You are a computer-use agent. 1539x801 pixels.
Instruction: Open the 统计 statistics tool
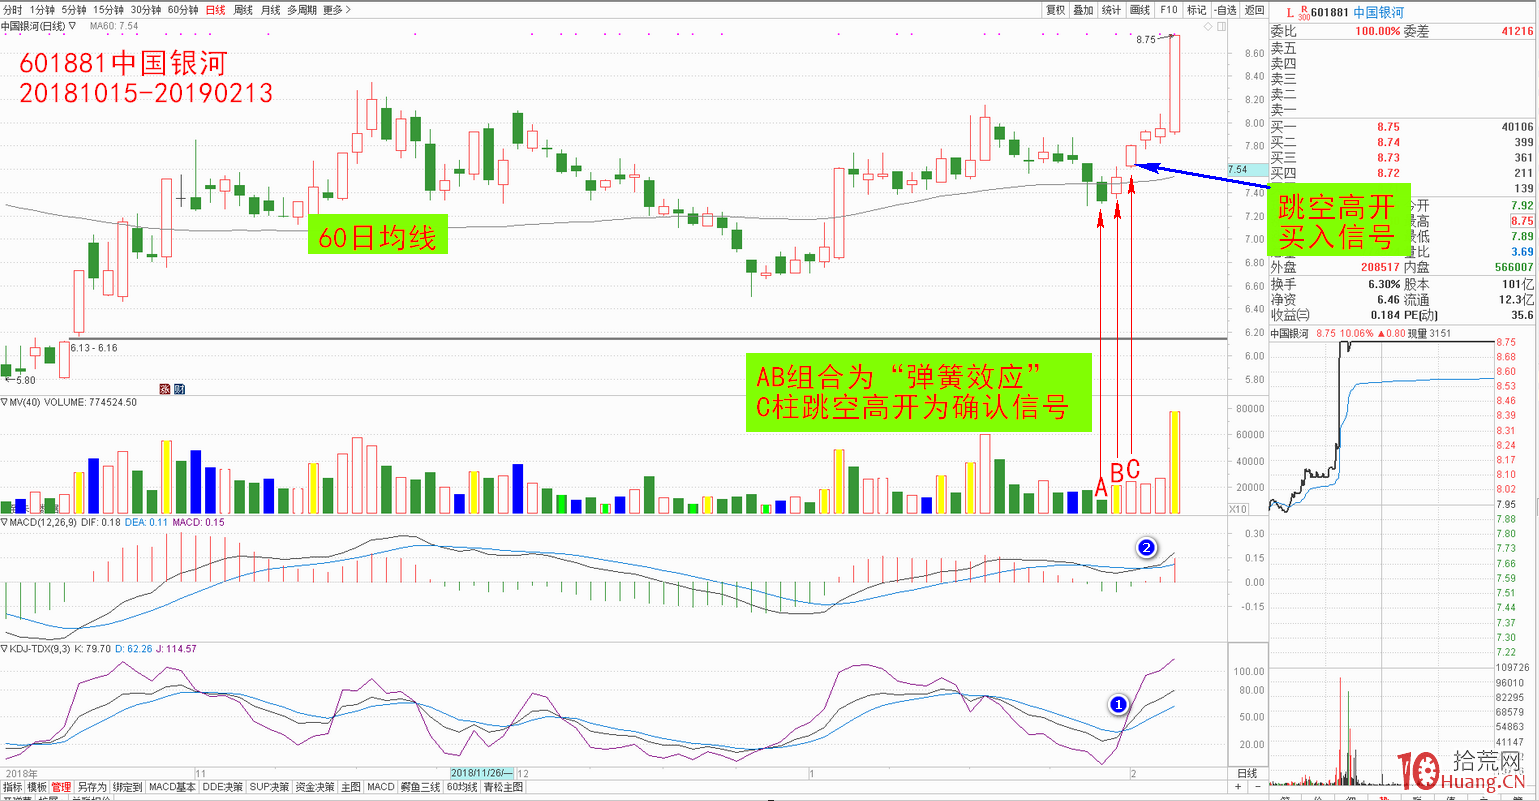(x=1111, y=10)
